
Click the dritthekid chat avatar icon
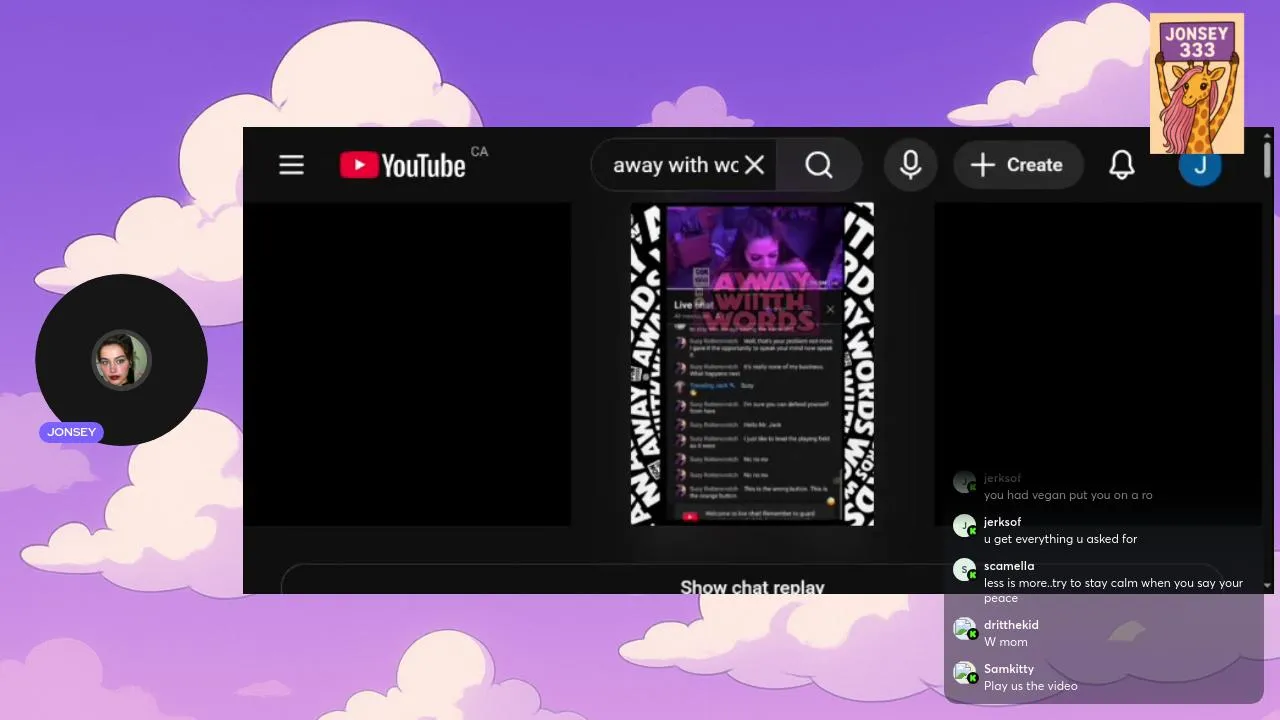964,629
